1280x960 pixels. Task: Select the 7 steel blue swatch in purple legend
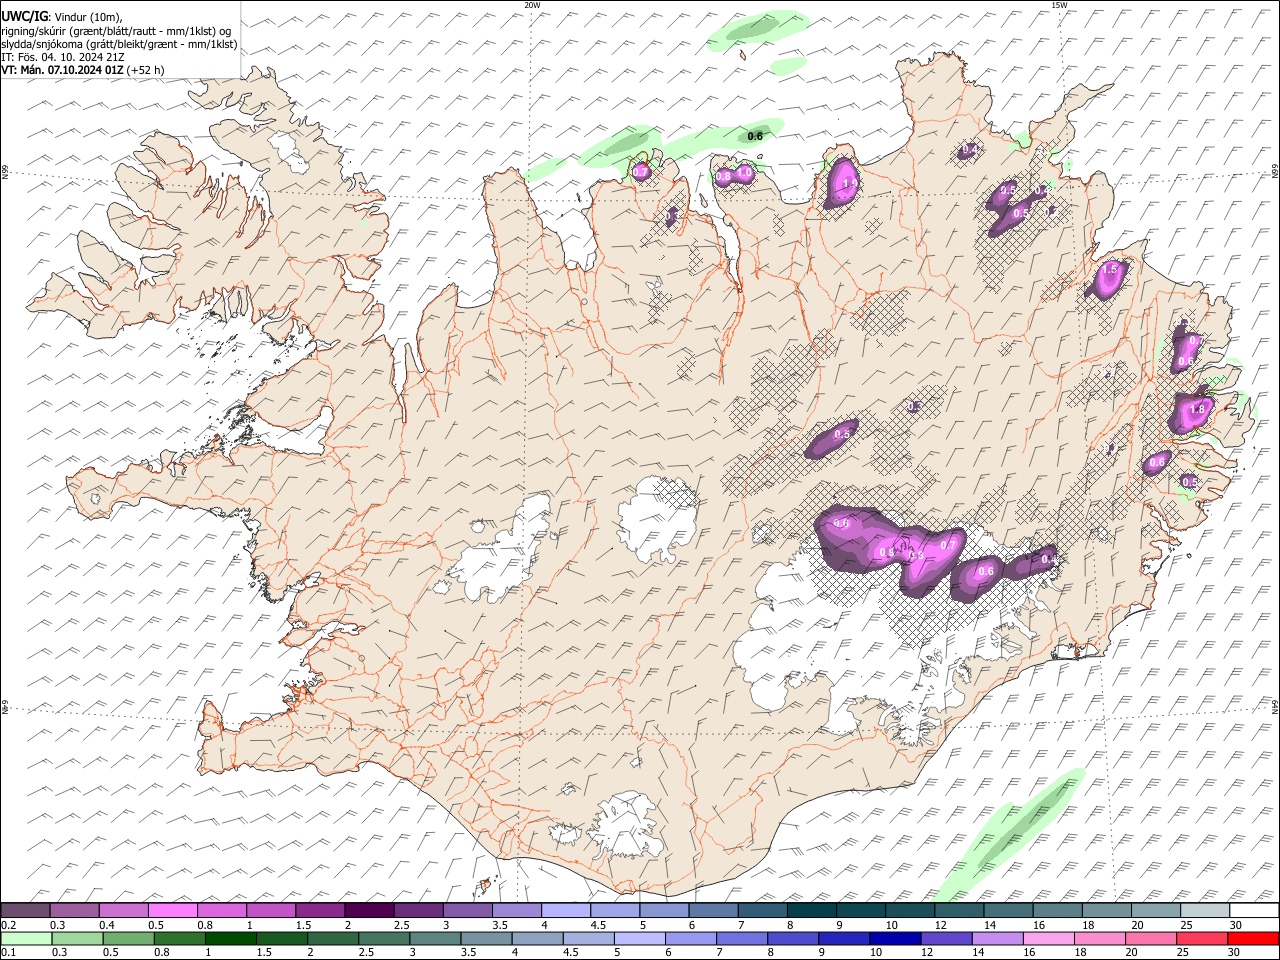763,911
